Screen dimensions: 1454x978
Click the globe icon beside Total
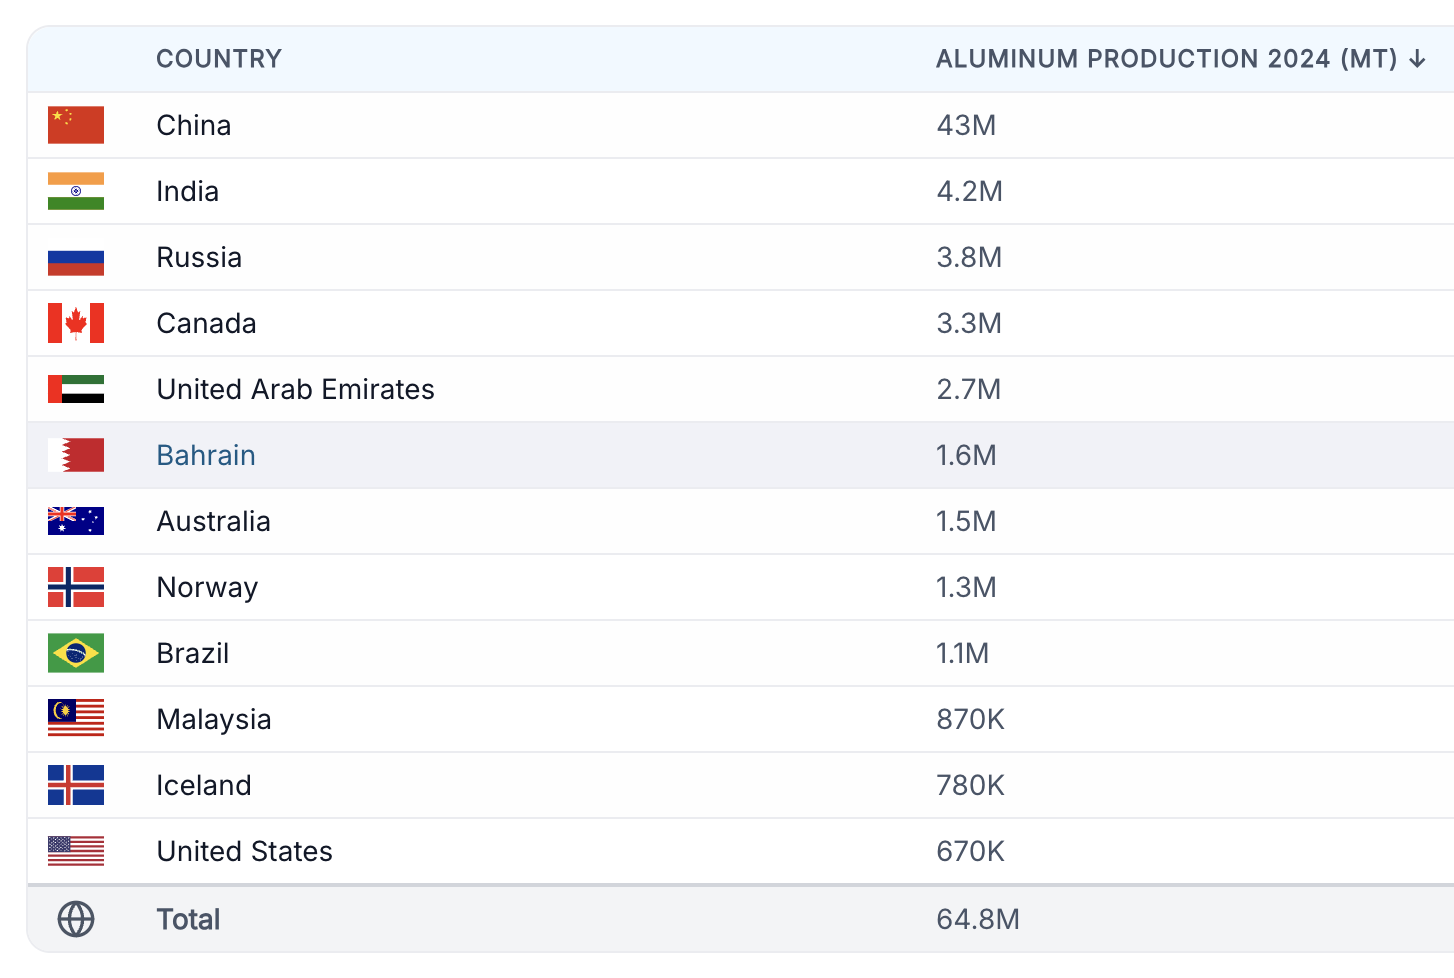point(76,919)
